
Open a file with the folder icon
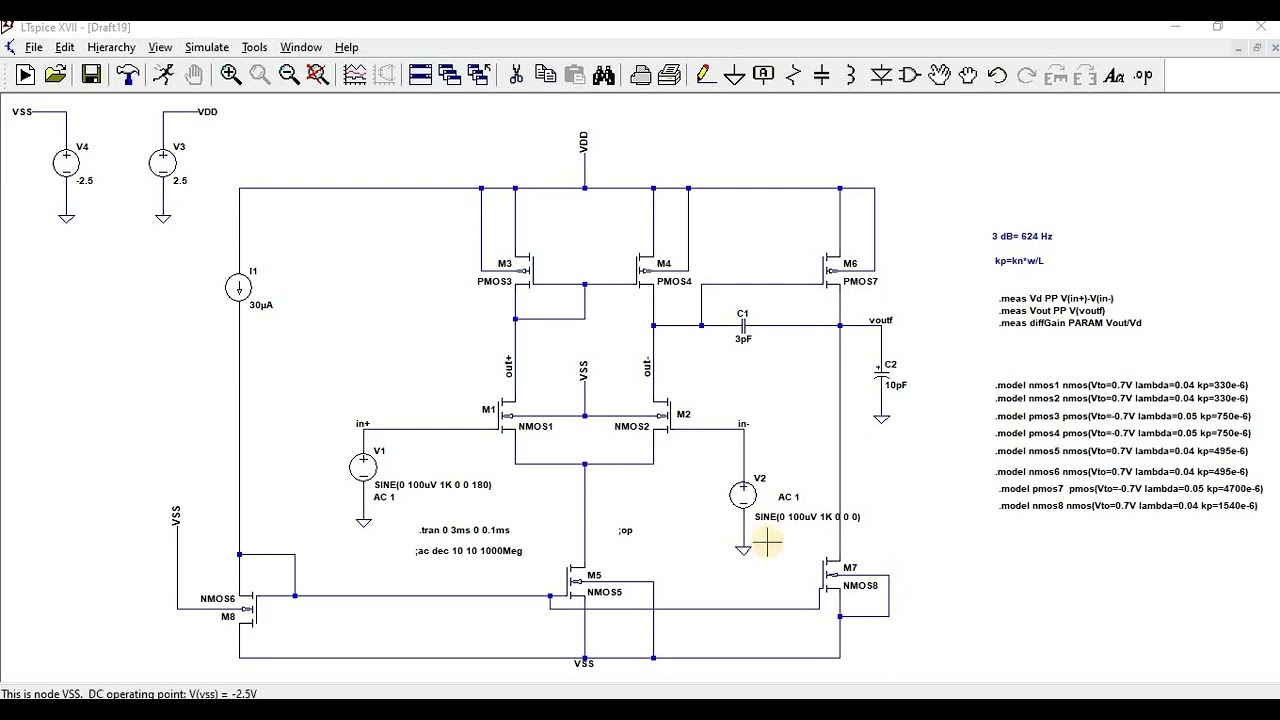(x=56, y=75)
